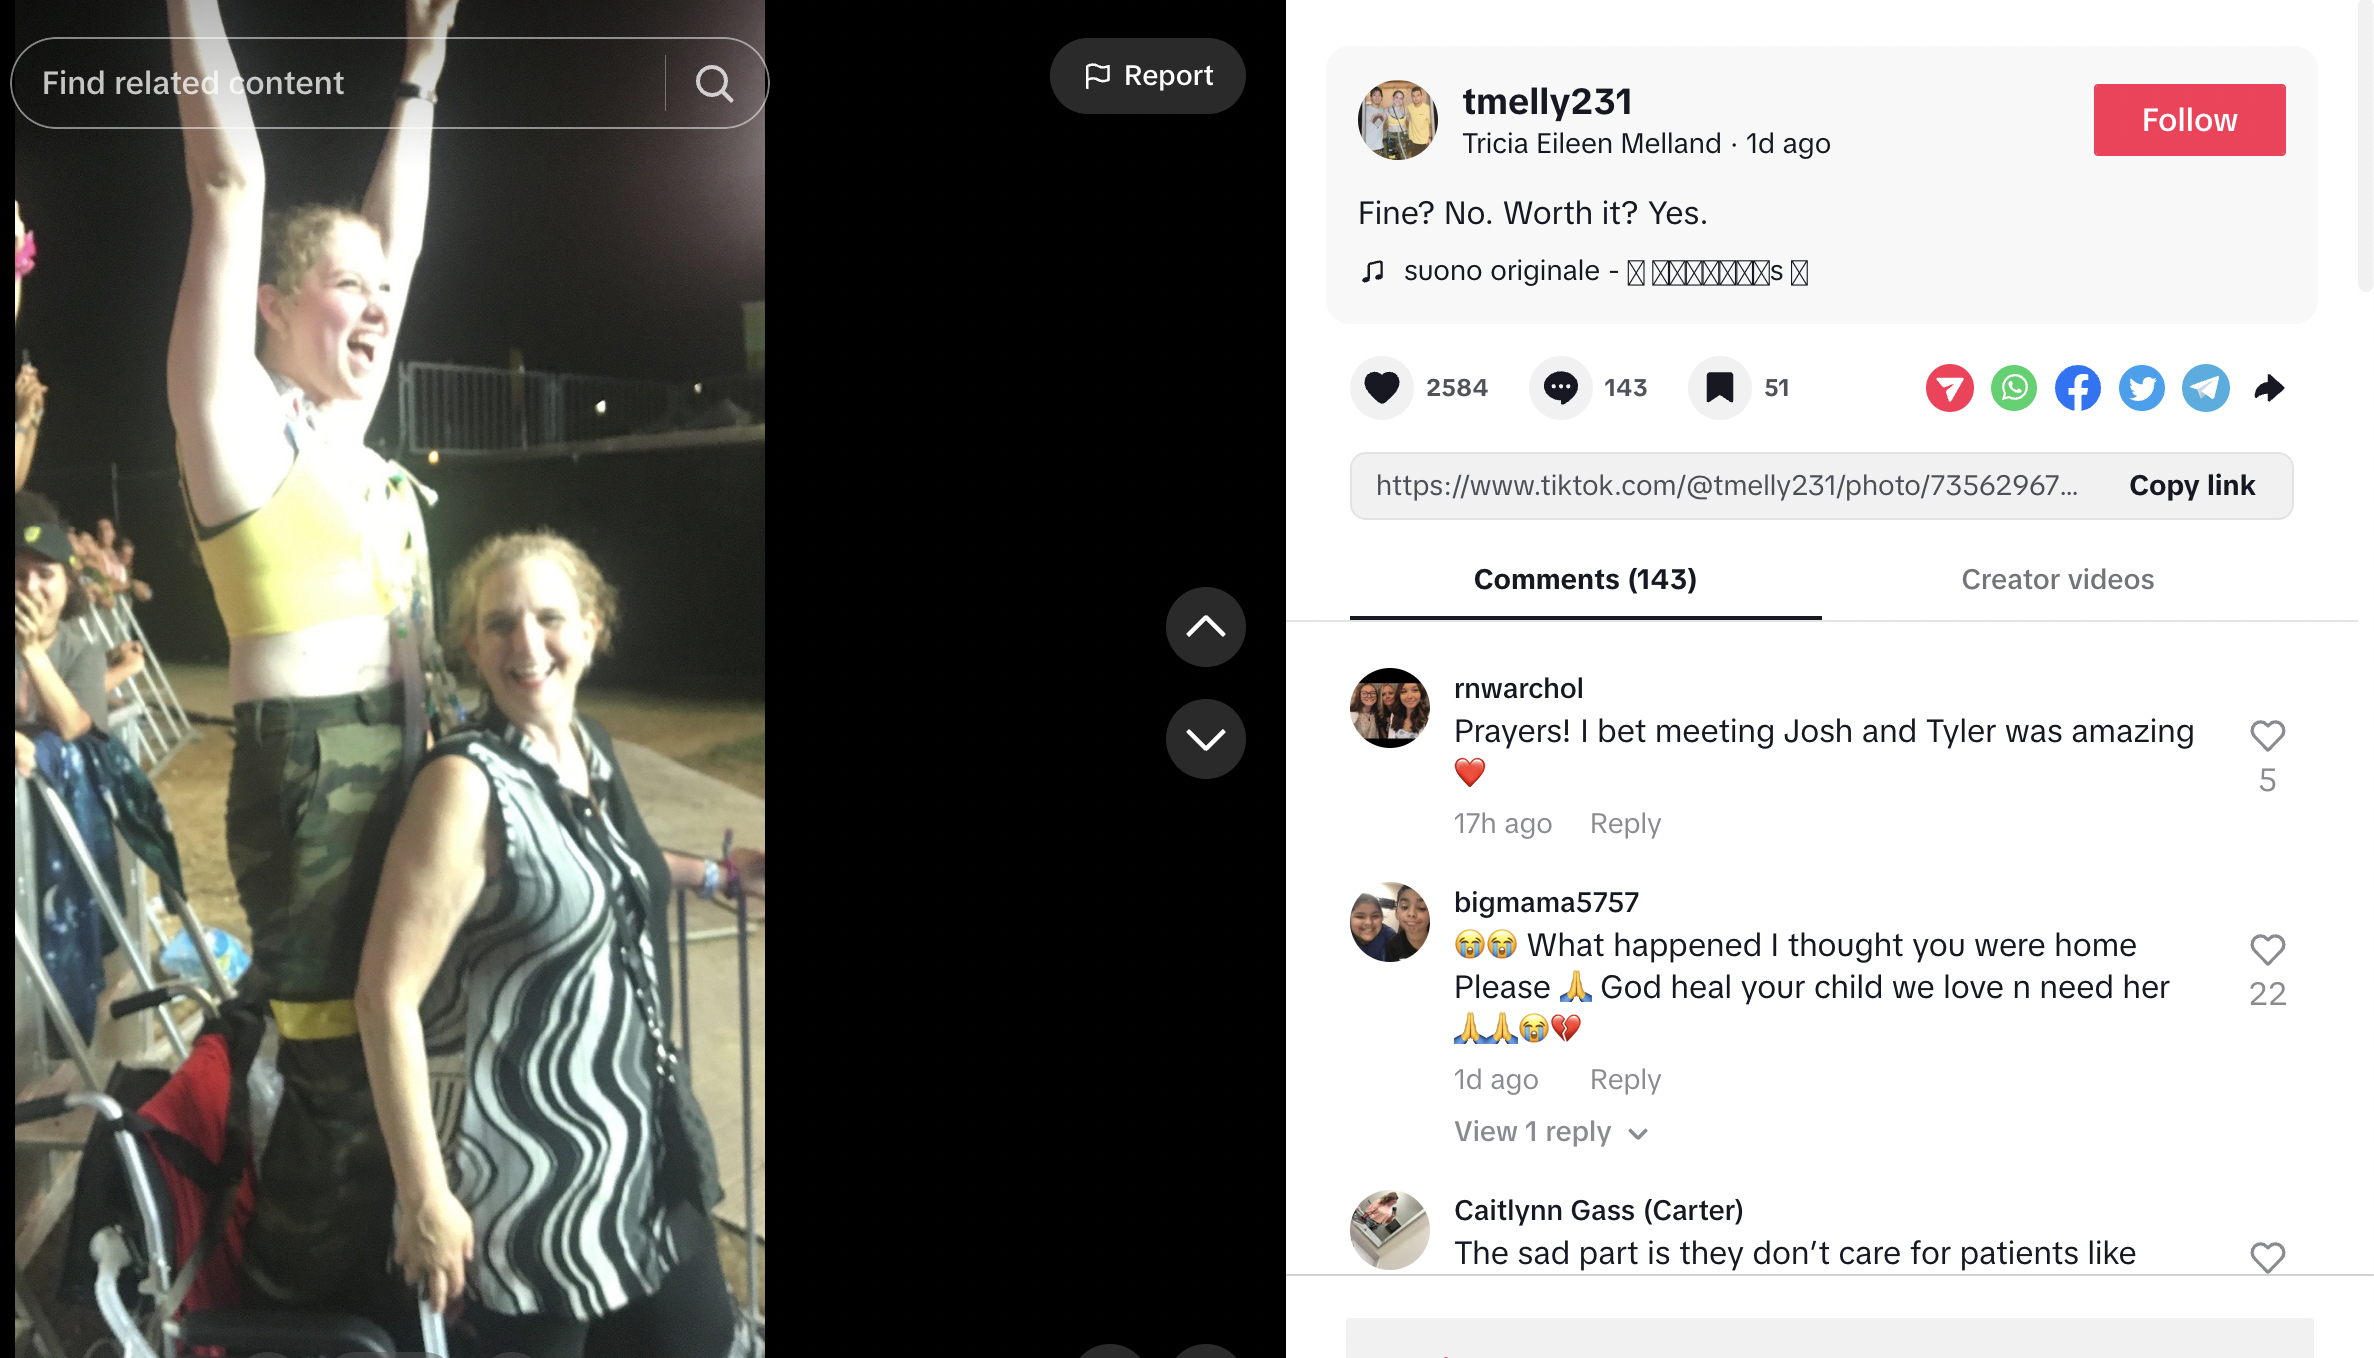Image resolution: width=2374 pixels, height=1358 pixels.
Task: Follow tmelly231
Action: pyautogui.click(x=2189, y=120)
